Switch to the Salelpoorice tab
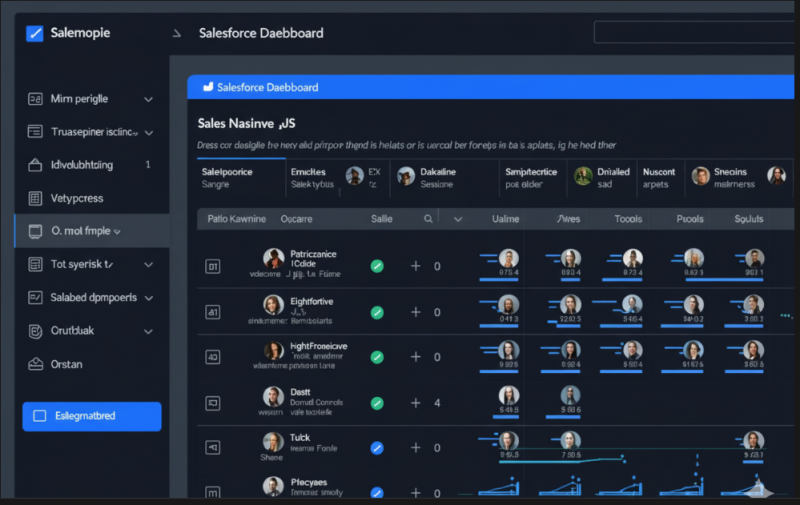 pyautogui.click(x=227, y=177)
